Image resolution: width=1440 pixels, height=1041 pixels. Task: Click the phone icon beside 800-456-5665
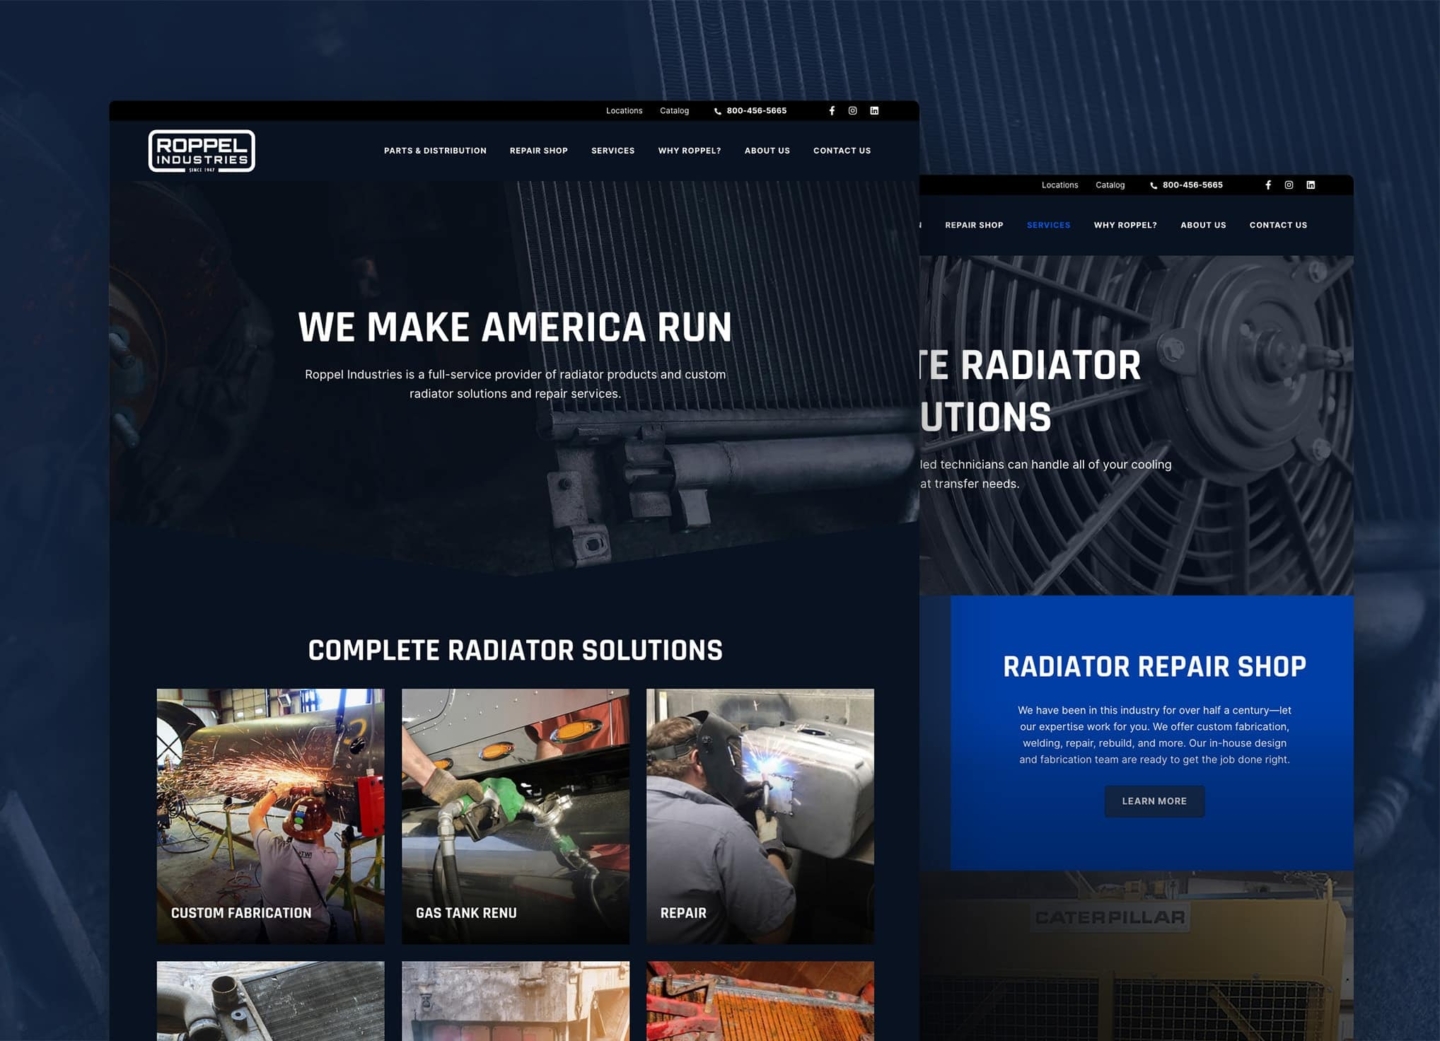(716, 110)
